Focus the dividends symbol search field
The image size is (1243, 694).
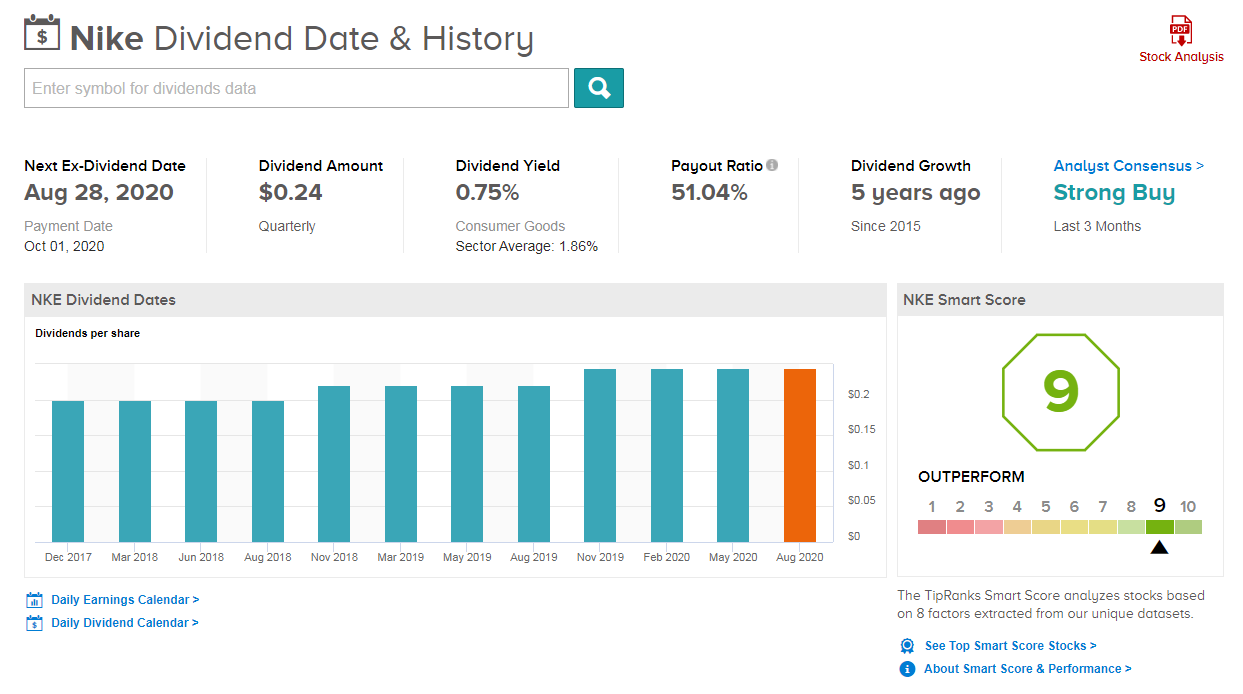[x=296, y=88]
